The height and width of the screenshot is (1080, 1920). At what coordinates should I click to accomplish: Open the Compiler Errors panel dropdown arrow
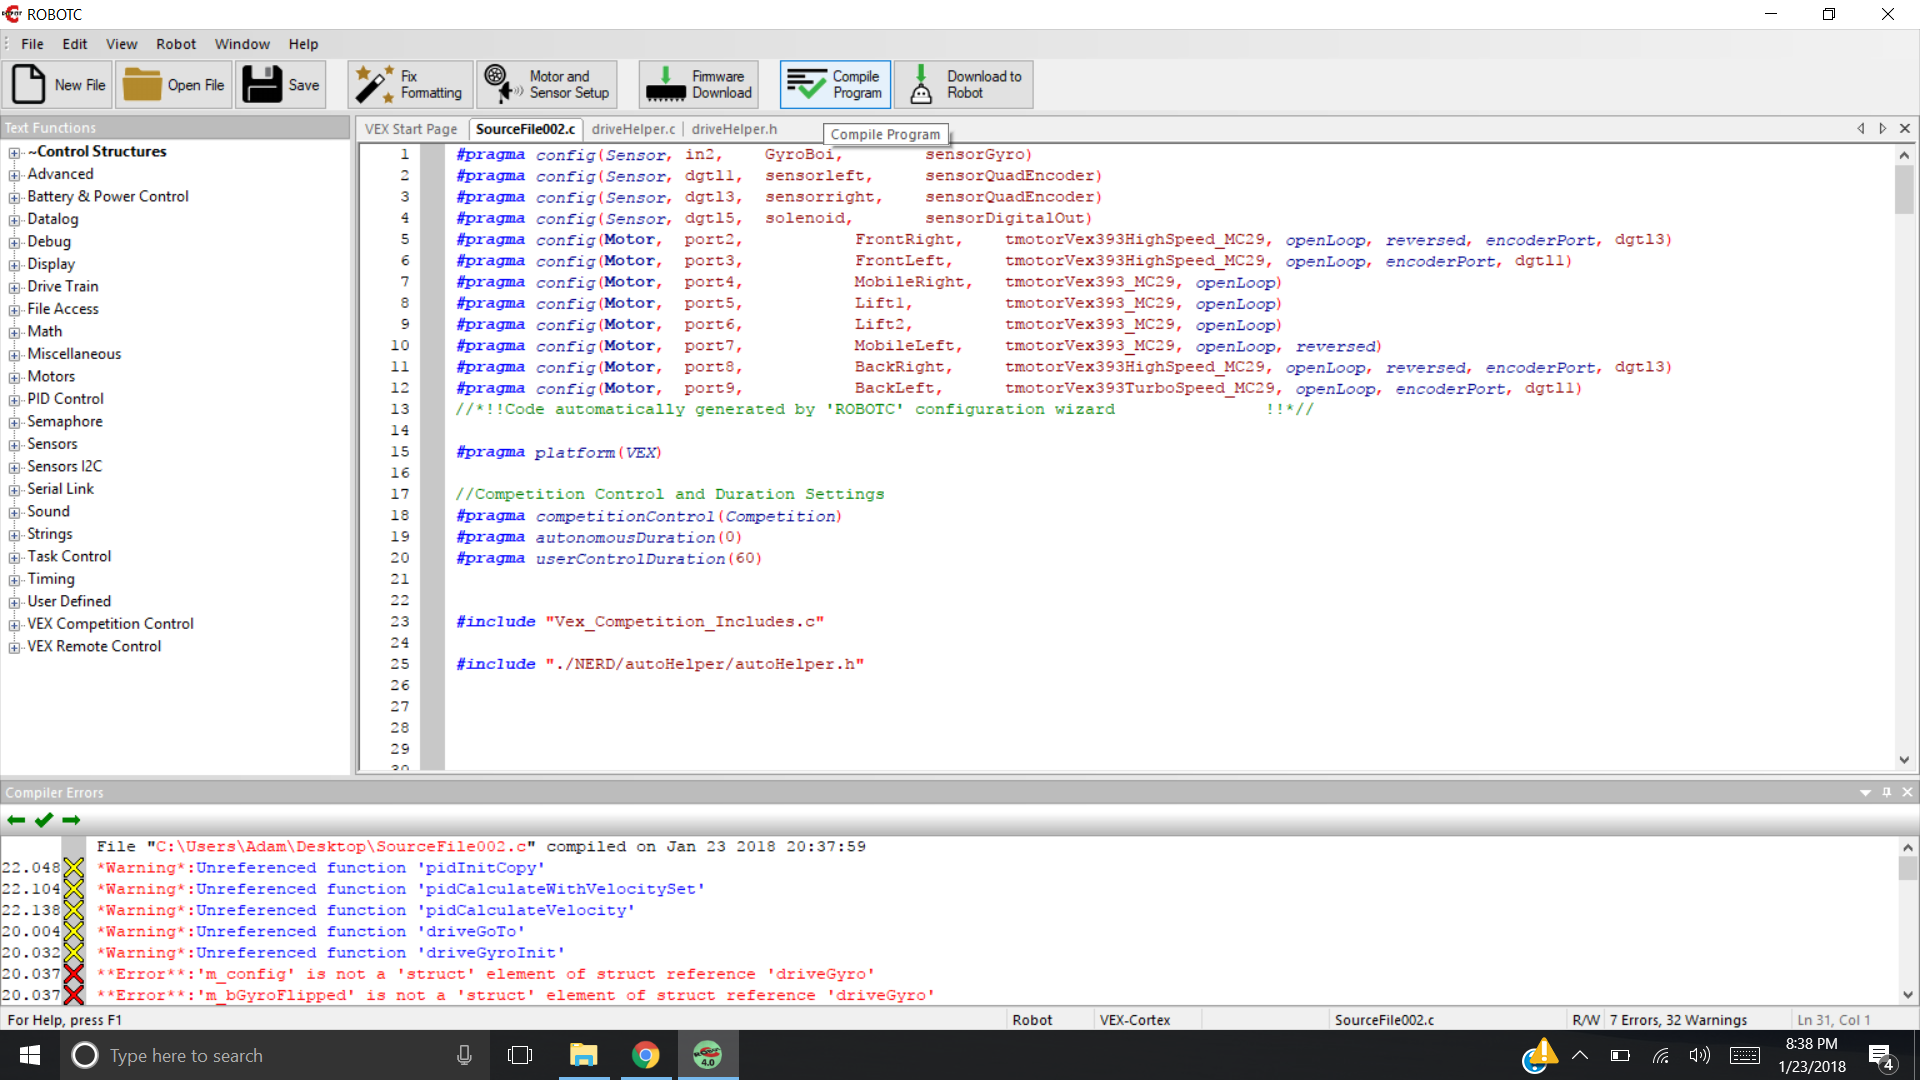coord(1865,793)
